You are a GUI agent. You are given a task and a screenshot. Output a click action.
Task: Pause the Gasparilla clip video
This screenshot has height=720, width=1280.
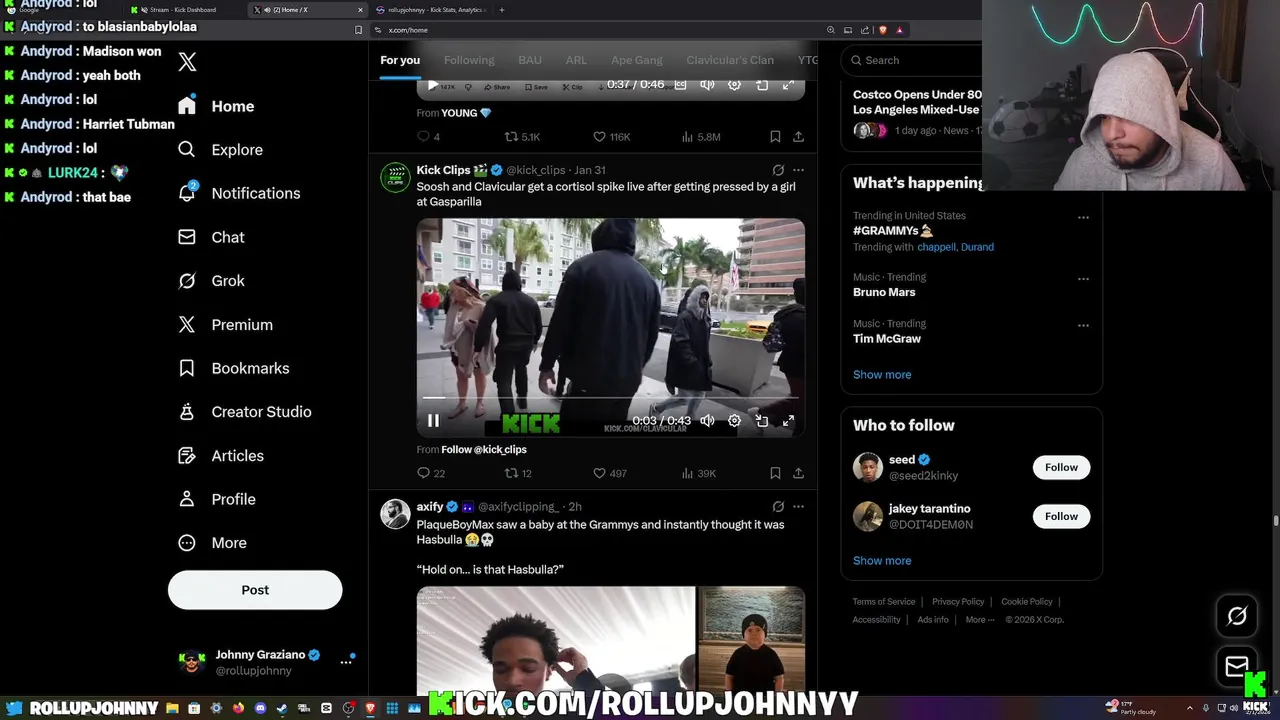[x=433, y=421]
